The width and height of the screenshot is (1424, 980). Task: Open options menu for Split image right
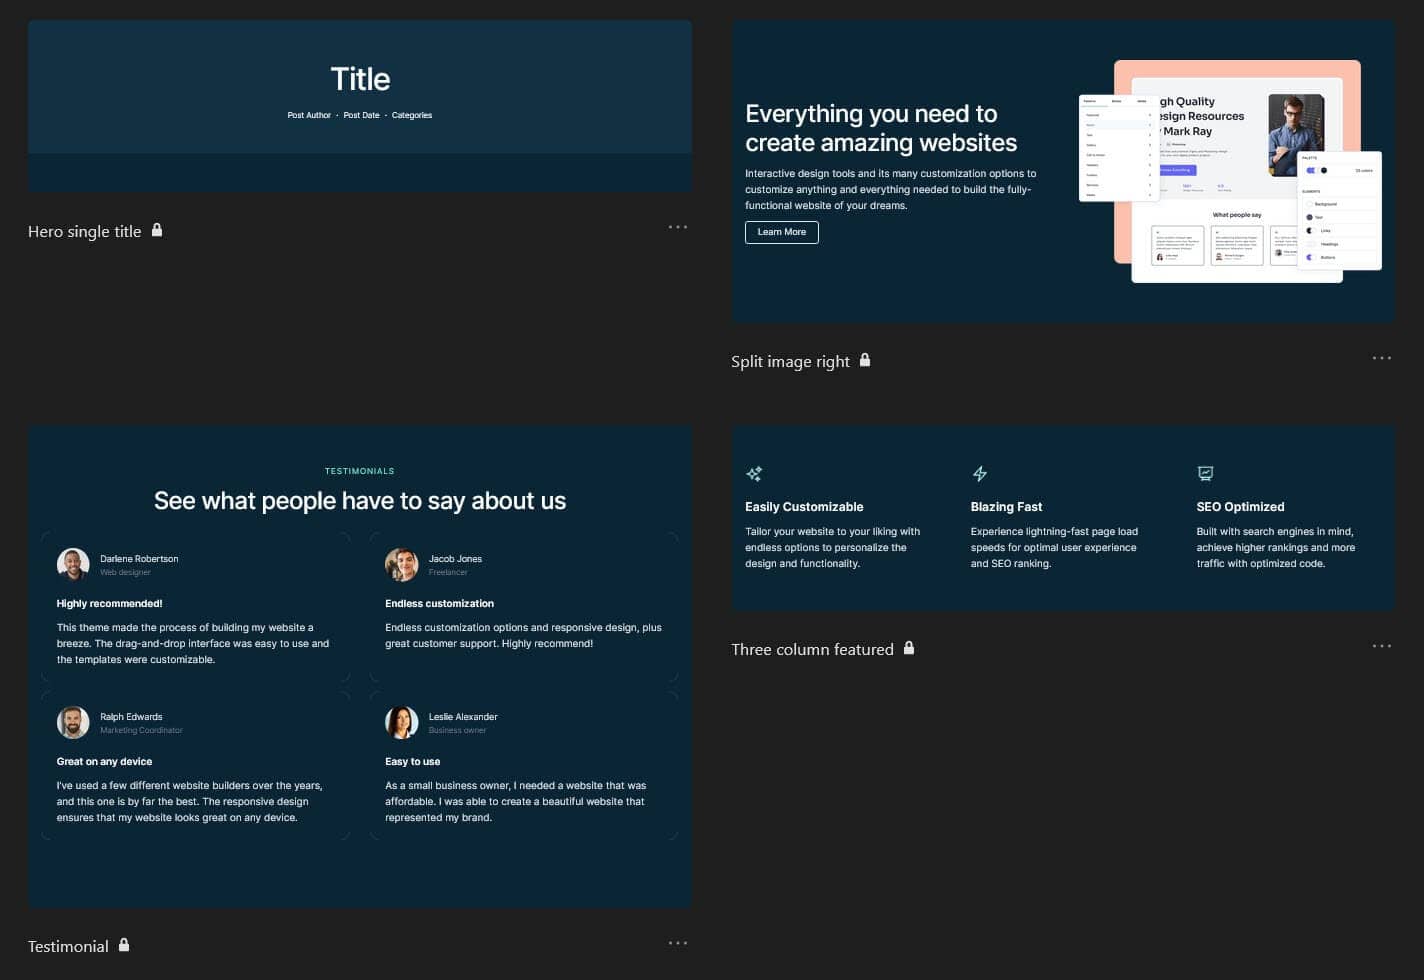pos(1382,358)
